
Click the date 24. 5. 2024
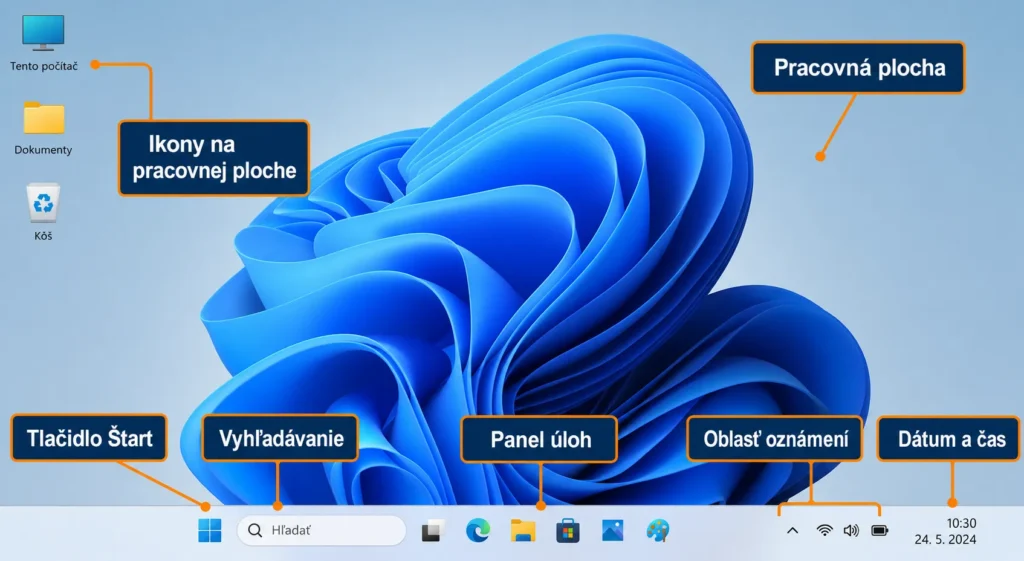pyautogui.click(x=945, y=539)
